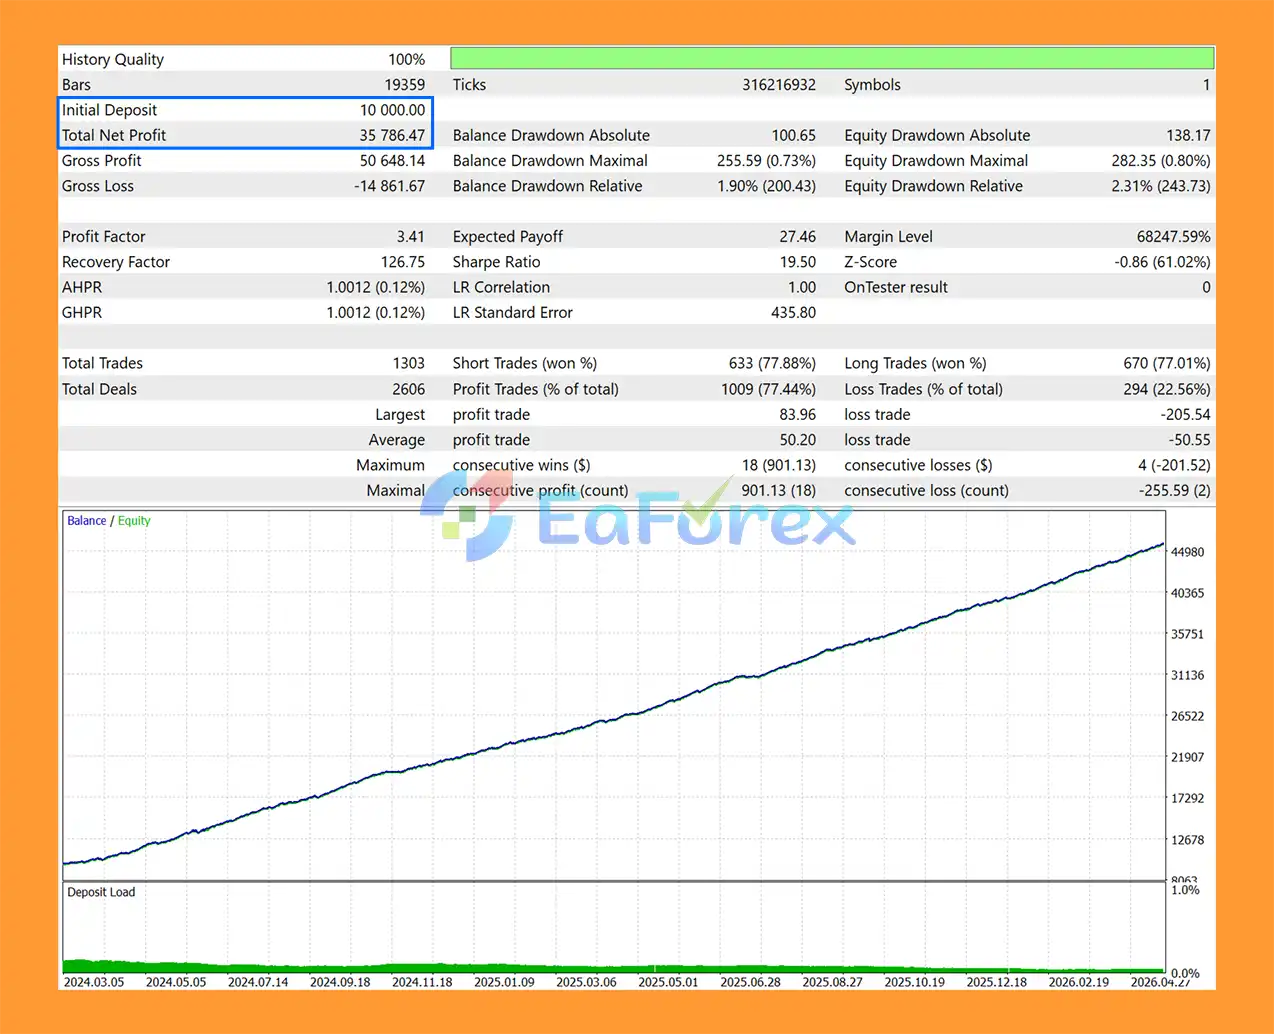Click the Ticks value 316216932
The image size is (1274, 1034).
(x=779, y=85)
